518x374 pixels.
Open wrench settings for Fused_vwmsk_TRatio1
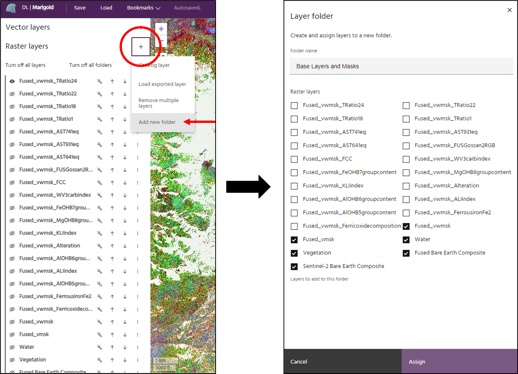click(99, 119)
